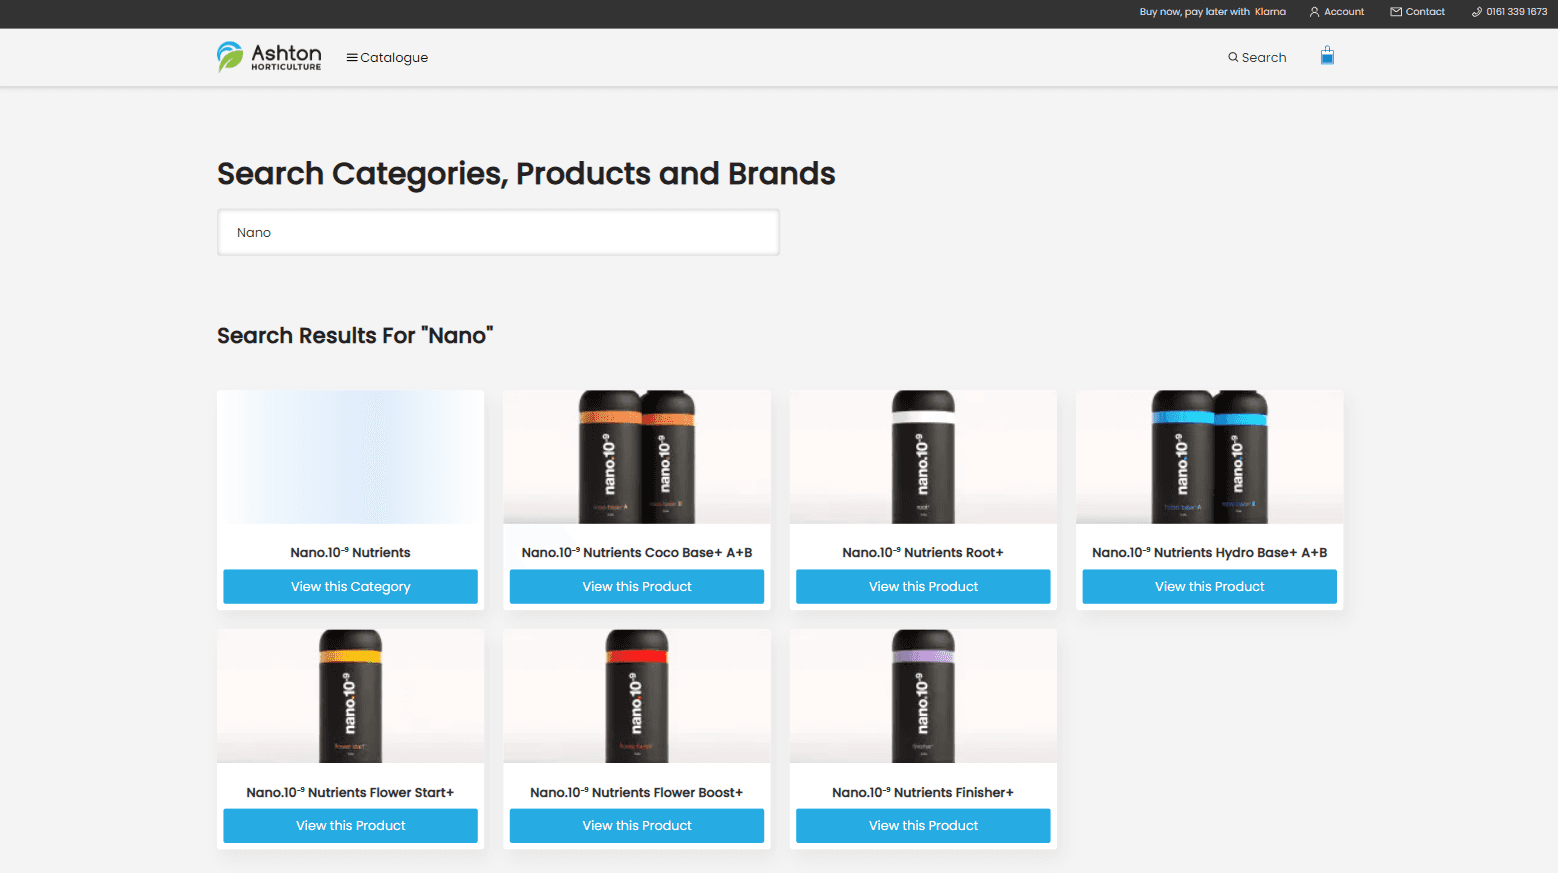Click the Search magnifier icon
This screenshot has height=873, width=1558.
pyautogui.click(x=1233, y=57)
